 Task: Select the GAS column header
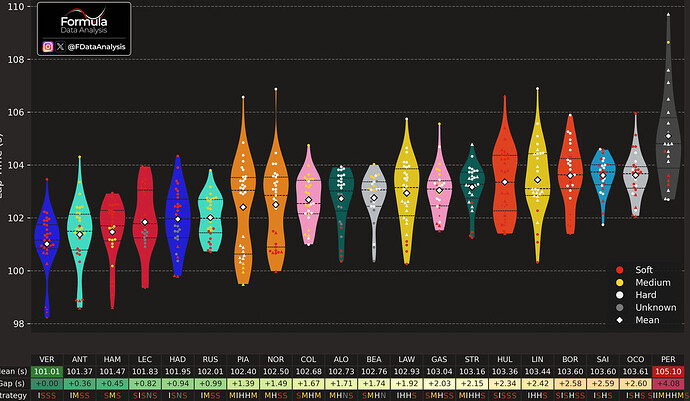pyautogui.click(x=439, y=360)
